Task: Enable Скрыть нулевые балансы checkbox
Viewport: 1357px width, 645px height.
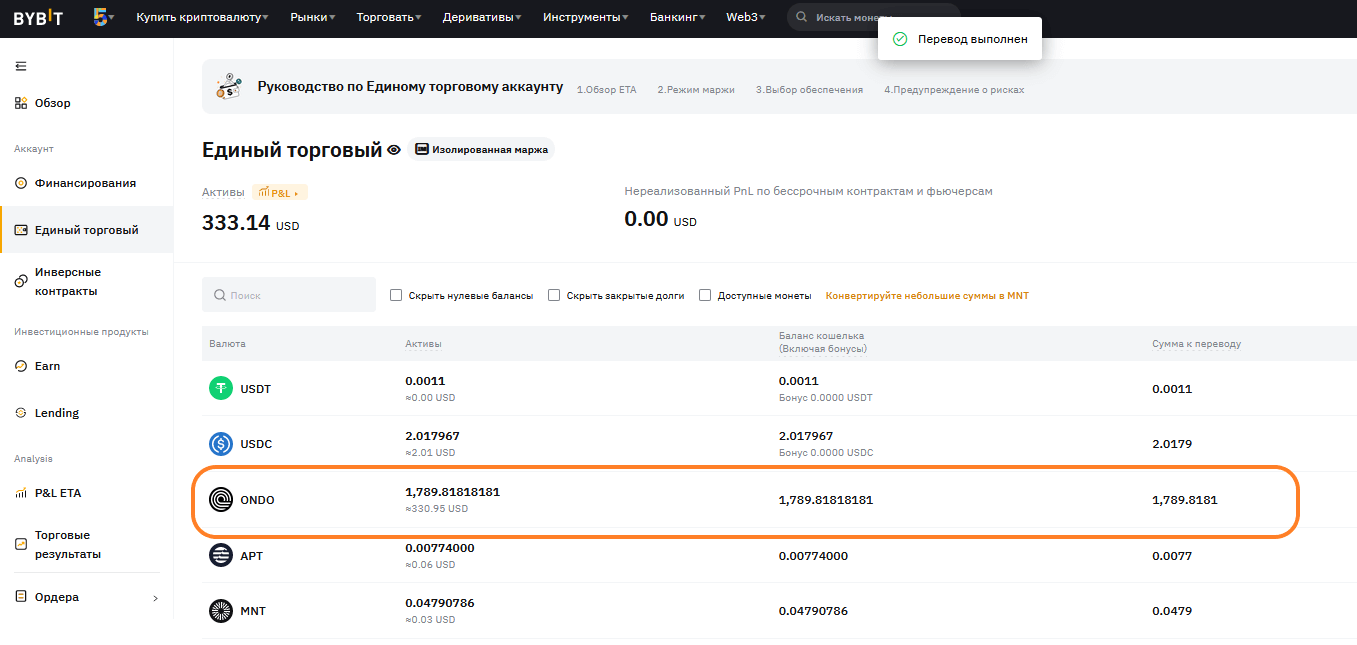Action: 396,295
